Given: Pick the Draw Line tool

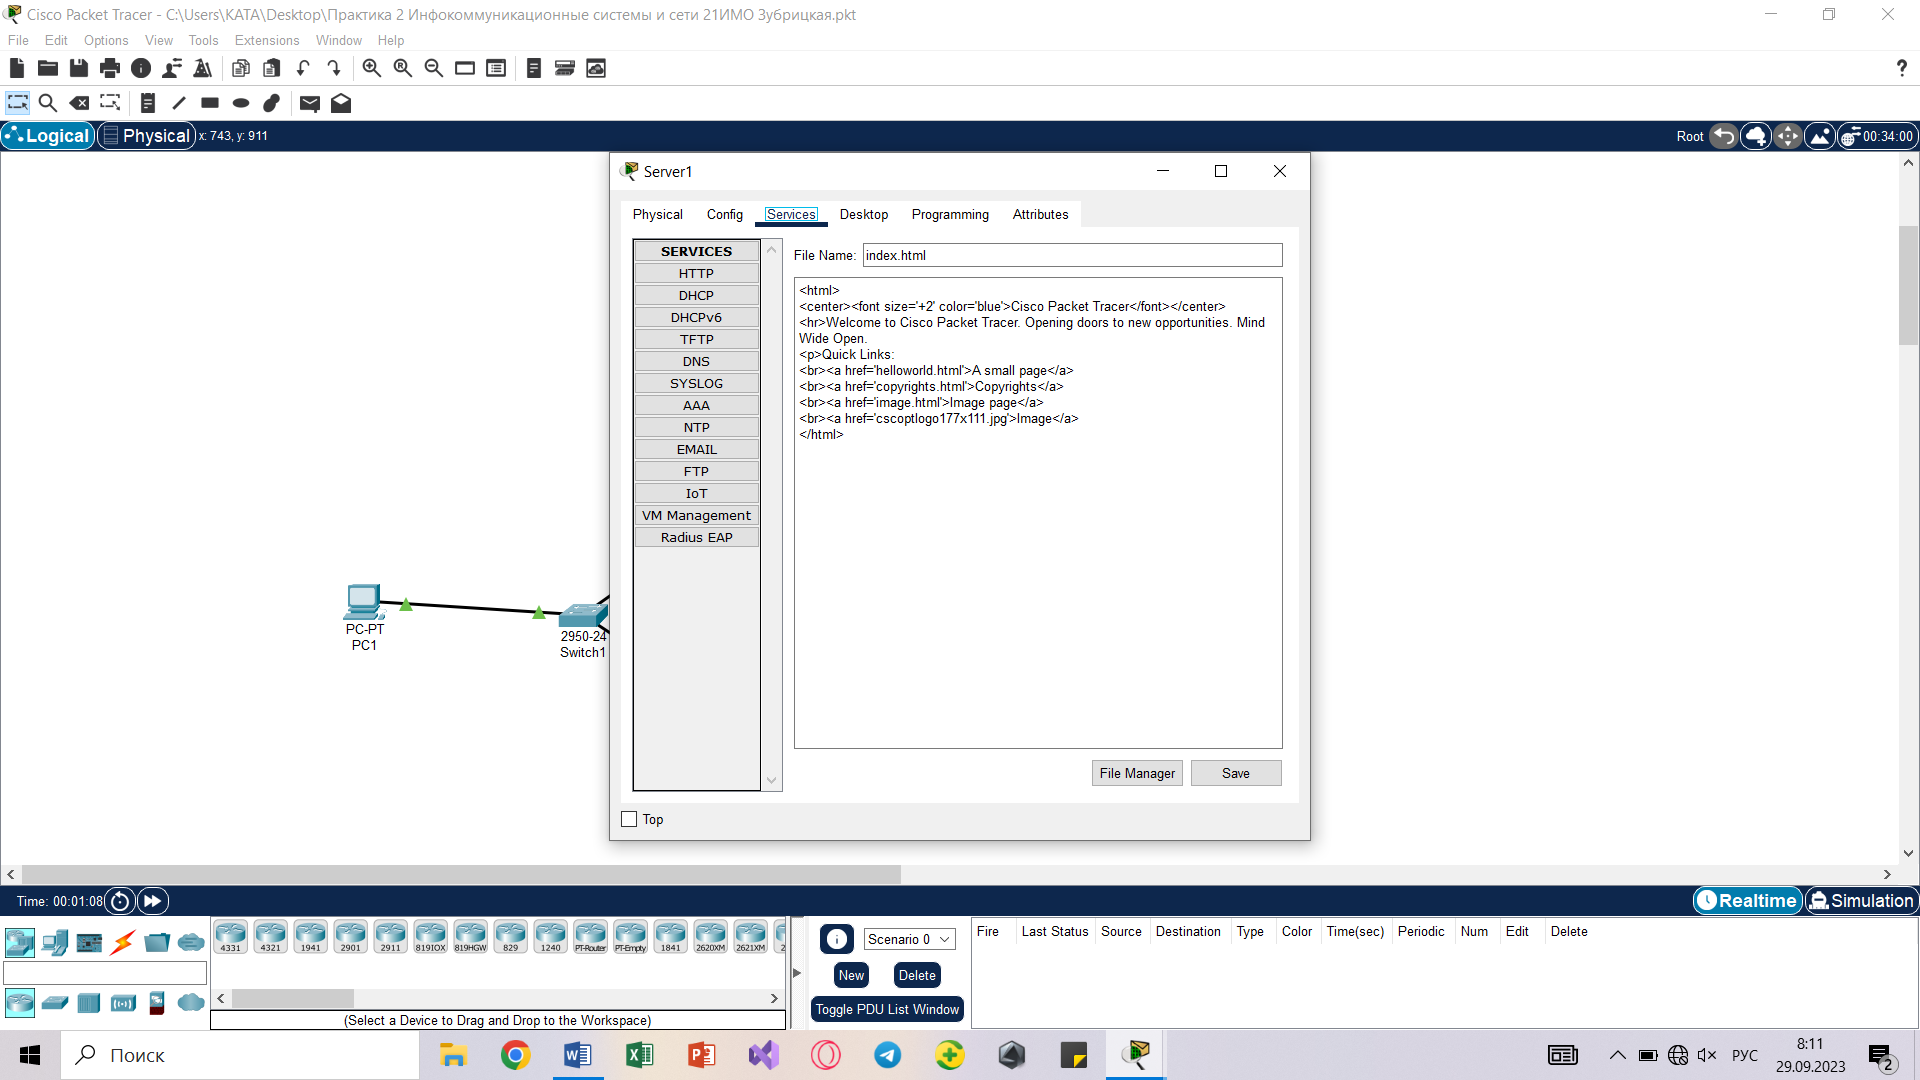Looking at the screenshot, I should click(x=179, y=103).
